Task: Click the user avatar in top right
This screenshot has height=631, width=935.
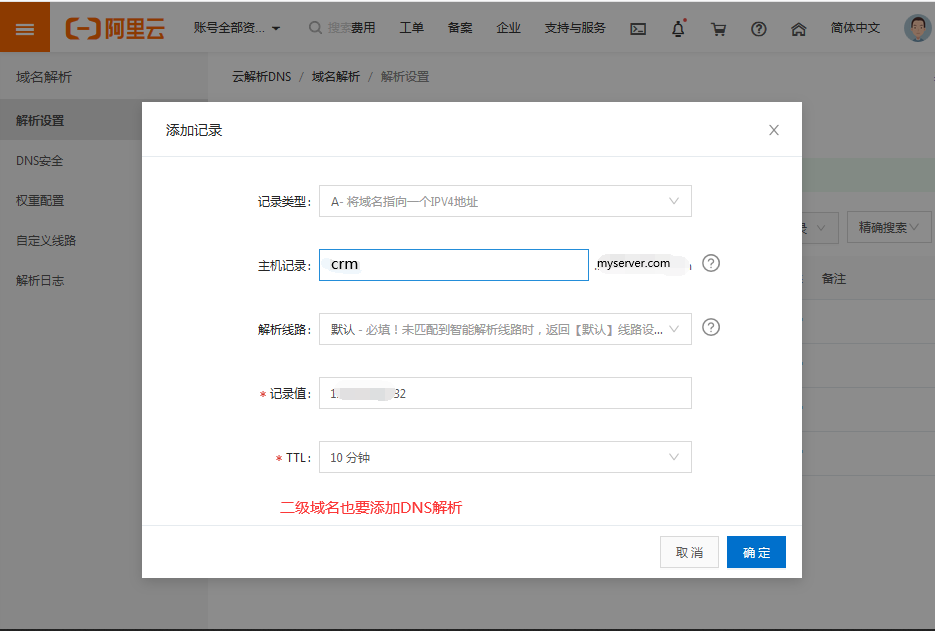Action: tap(916, 28)
